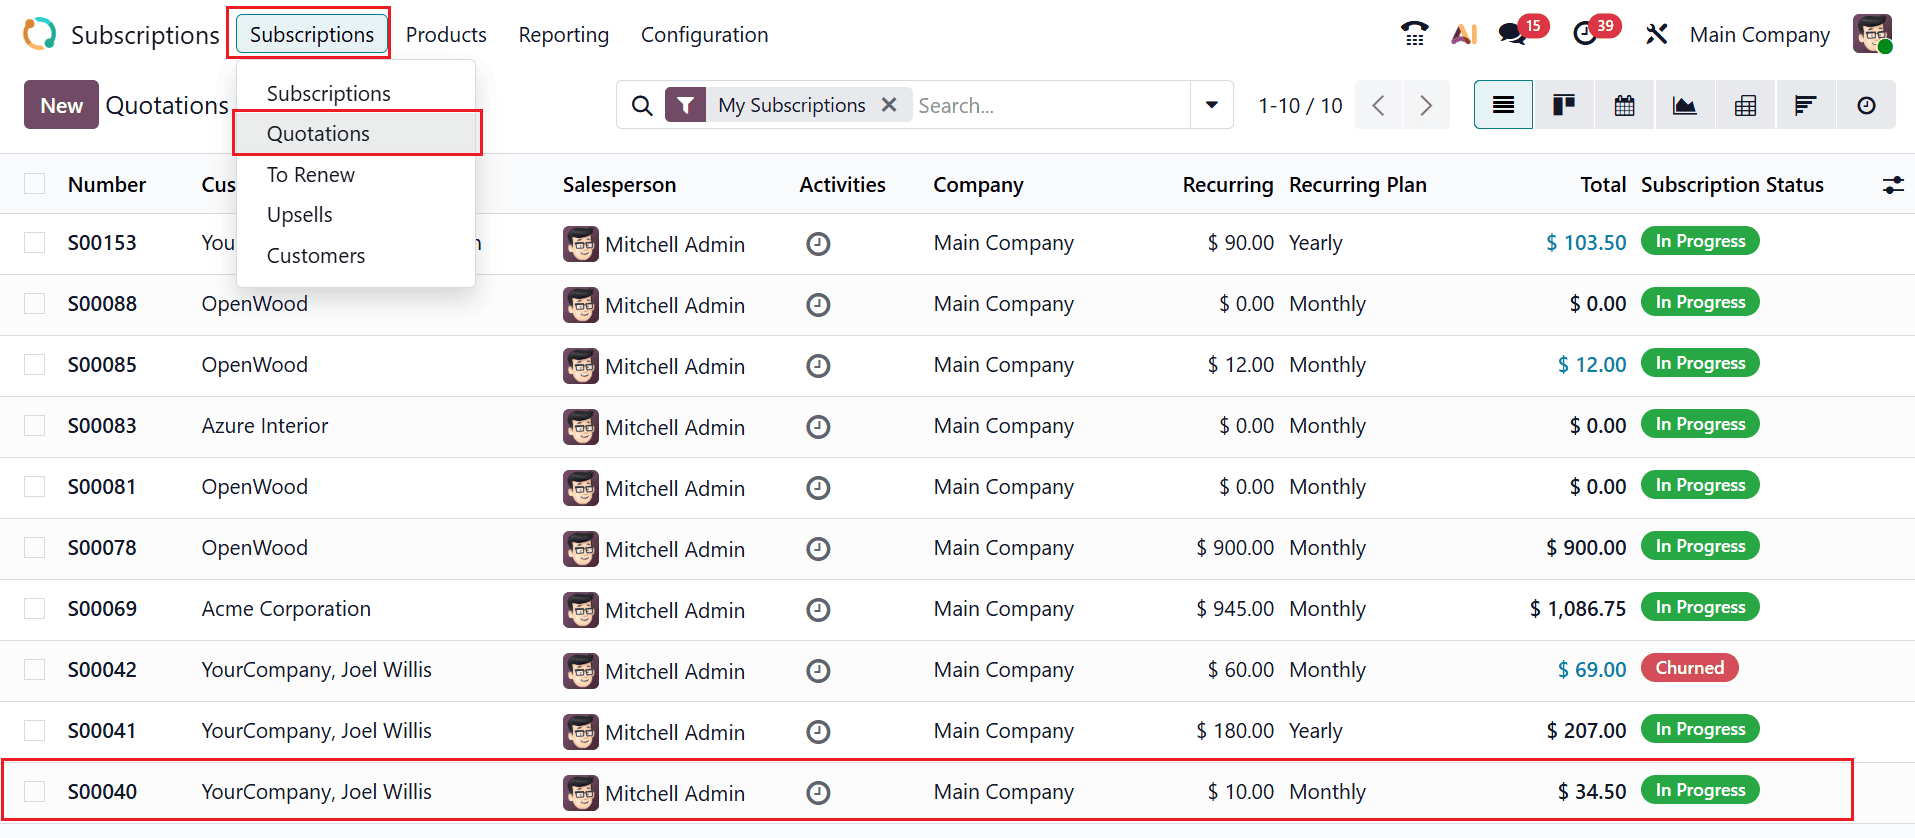Click the New button
The height and width of the screenshot is (838, 1915).
click(x=61, y=105)
